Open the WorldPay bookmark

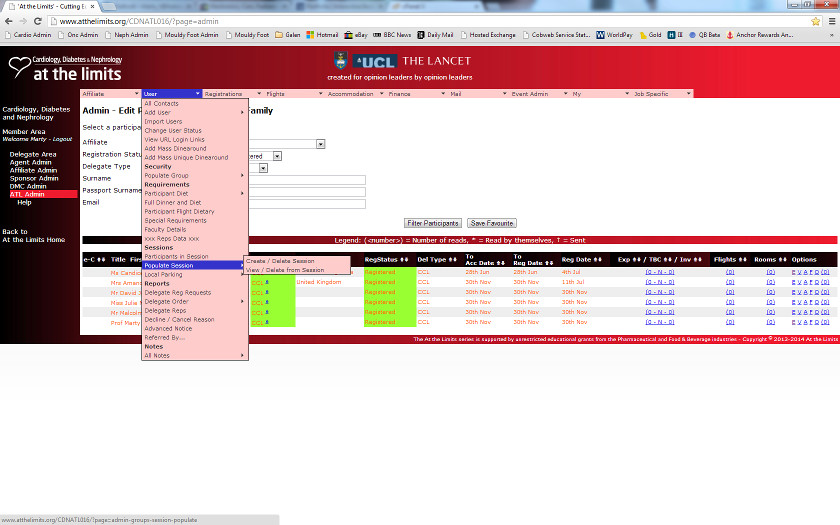point(614,35)
